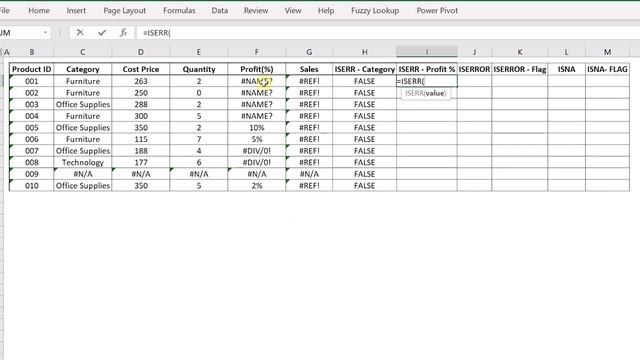Select column M header
This screenshot has height=360, width=640.
tap(607, 52)
